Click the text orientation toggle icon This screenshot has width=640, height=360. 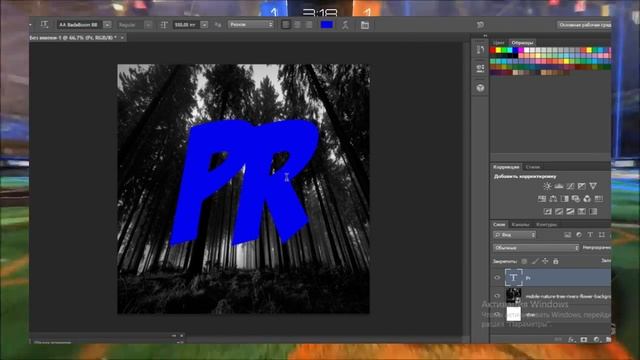[x=44, y=25]
